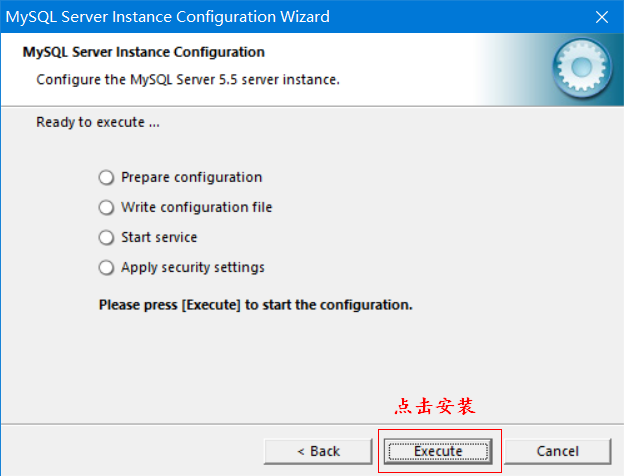
Task: Click the Execute button
Action: 438,451
